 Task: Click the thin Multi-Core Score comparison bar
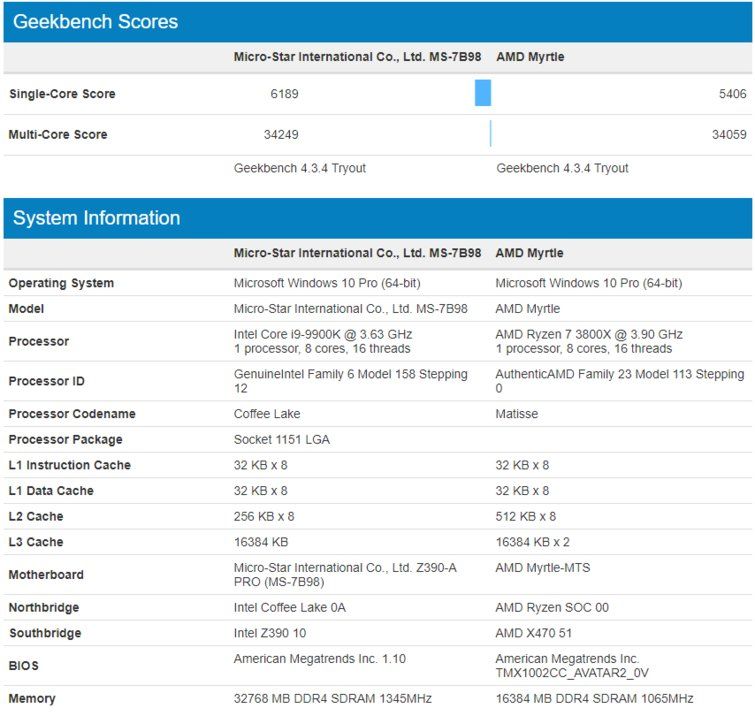[x=490, y=133]
